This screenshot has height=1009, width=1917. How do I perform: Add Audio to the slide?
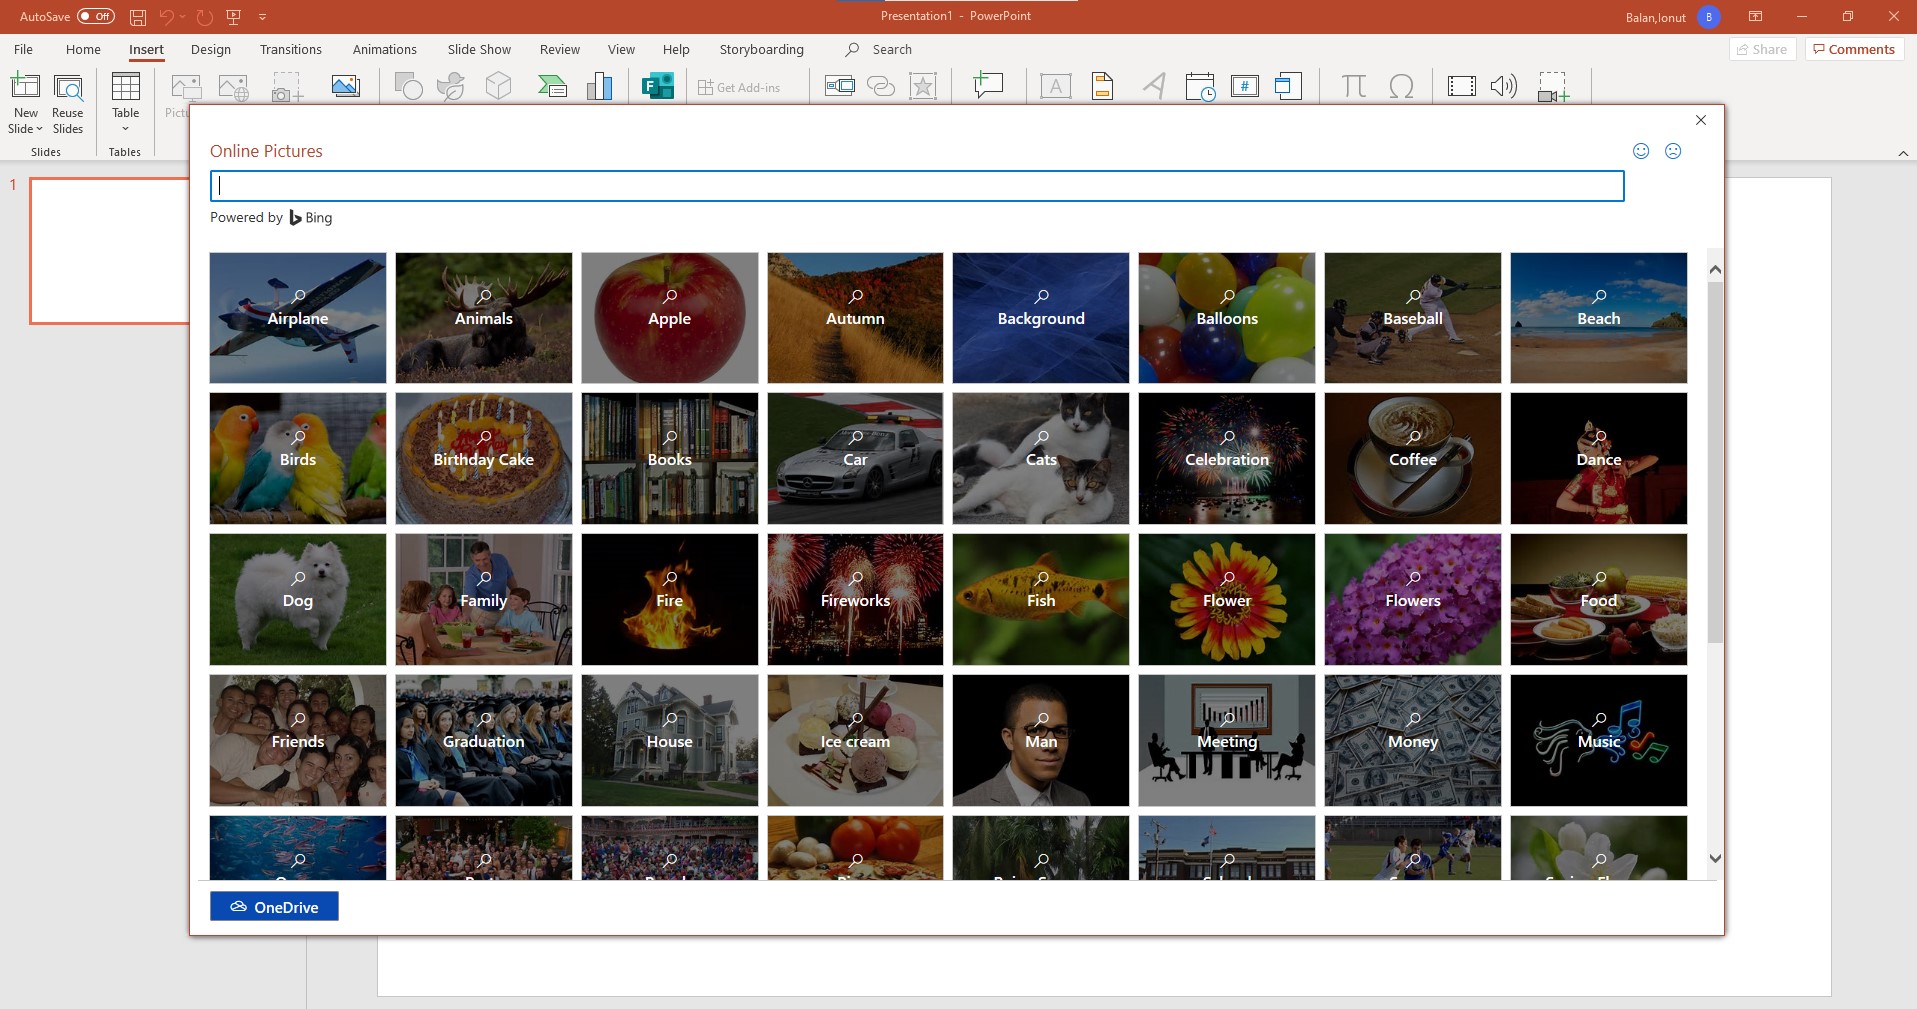[1501, 86]
